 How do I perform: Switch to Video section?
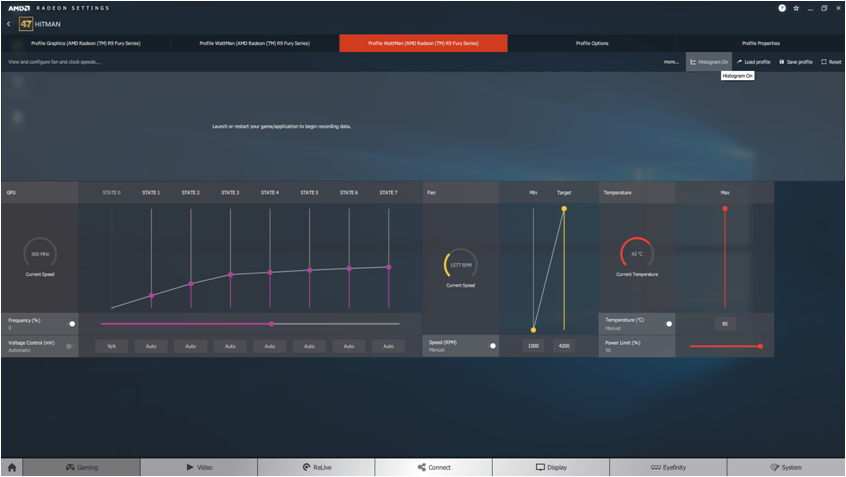point(199,467)
